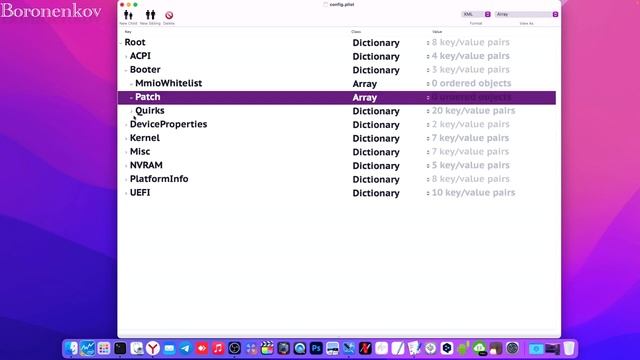
Task: Click the '5 key/value pairs' value
Action: [470, 165]
